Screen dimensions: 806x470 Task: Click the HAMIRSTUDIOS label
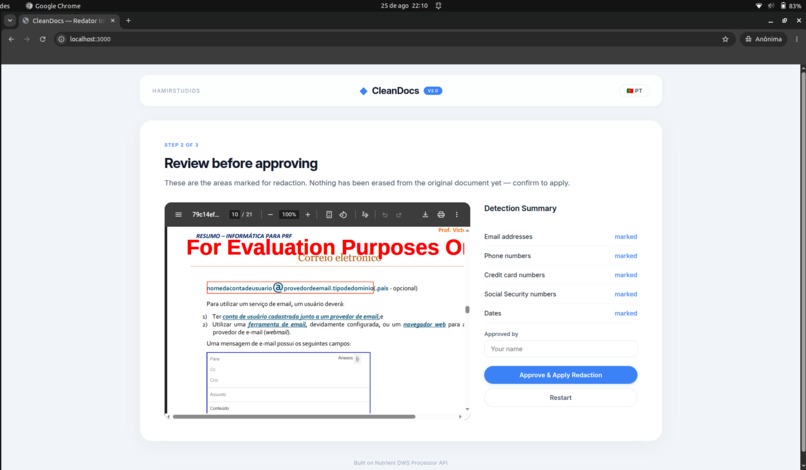(x=176, y=91)
